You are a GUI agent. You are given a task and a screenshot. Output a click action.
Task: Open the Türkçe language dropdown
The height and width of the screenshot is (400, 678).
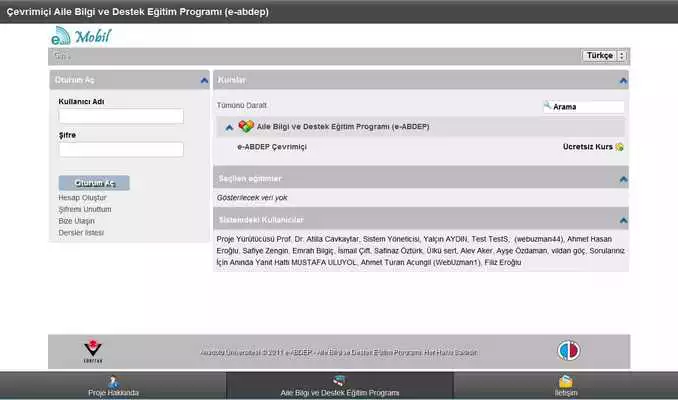pos(604,56)
